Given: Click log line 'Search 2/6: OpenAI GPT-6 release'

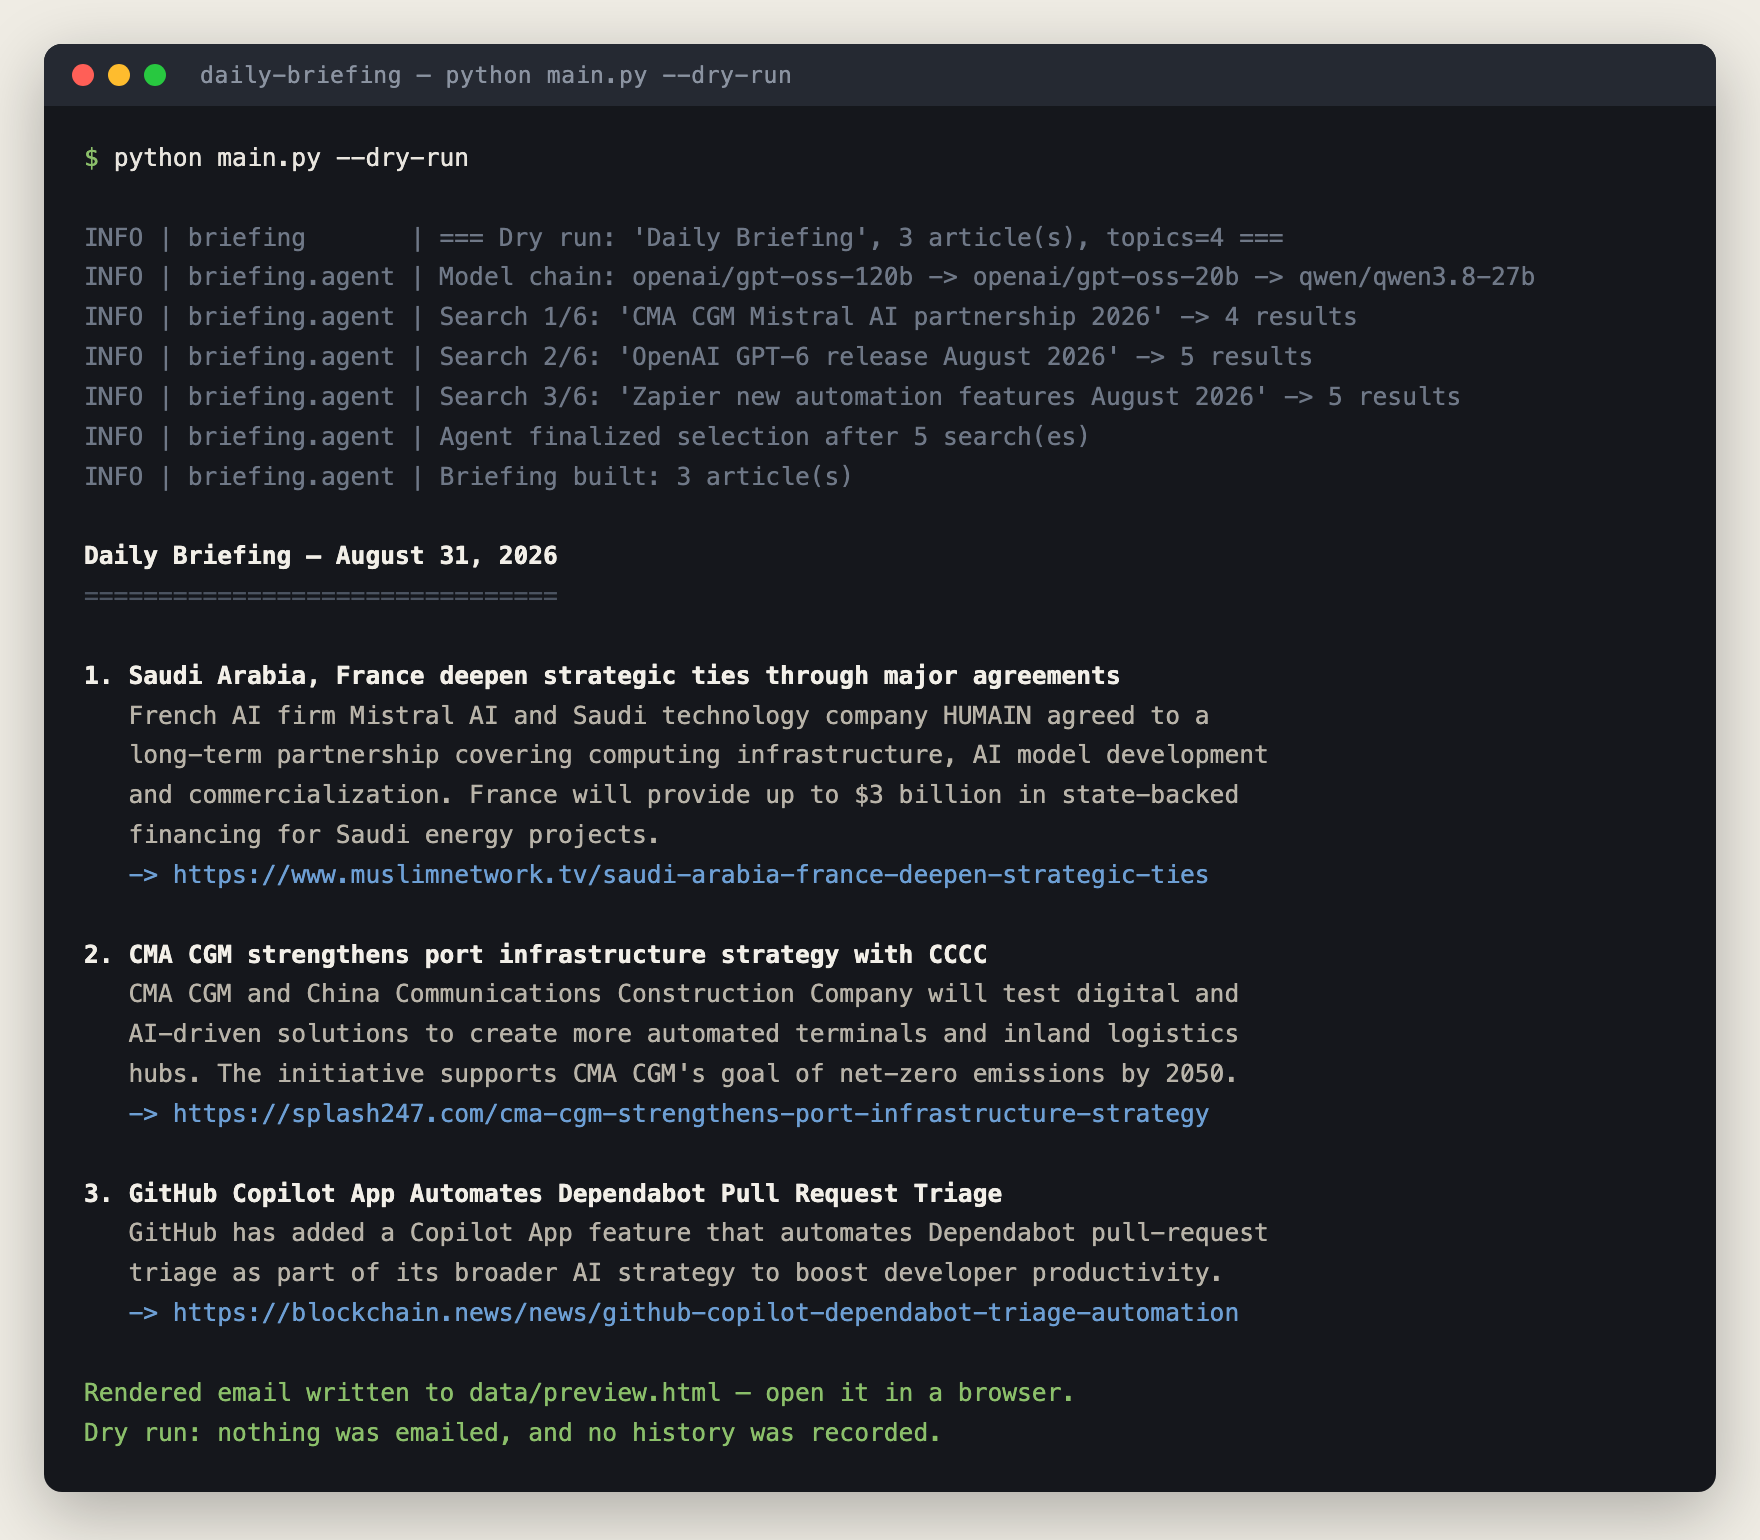Looking at the screenshot, I should coord(698,357).
